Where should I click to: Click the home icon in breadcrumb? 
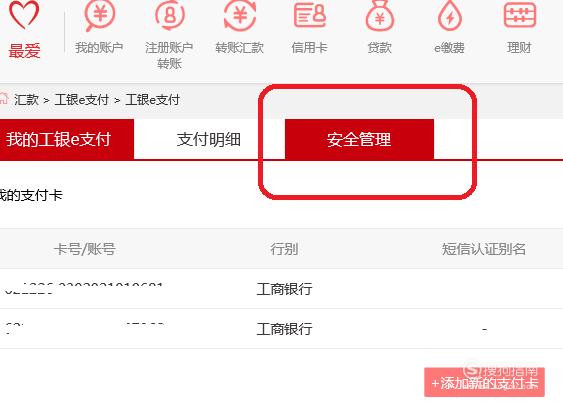coord(3,98)
